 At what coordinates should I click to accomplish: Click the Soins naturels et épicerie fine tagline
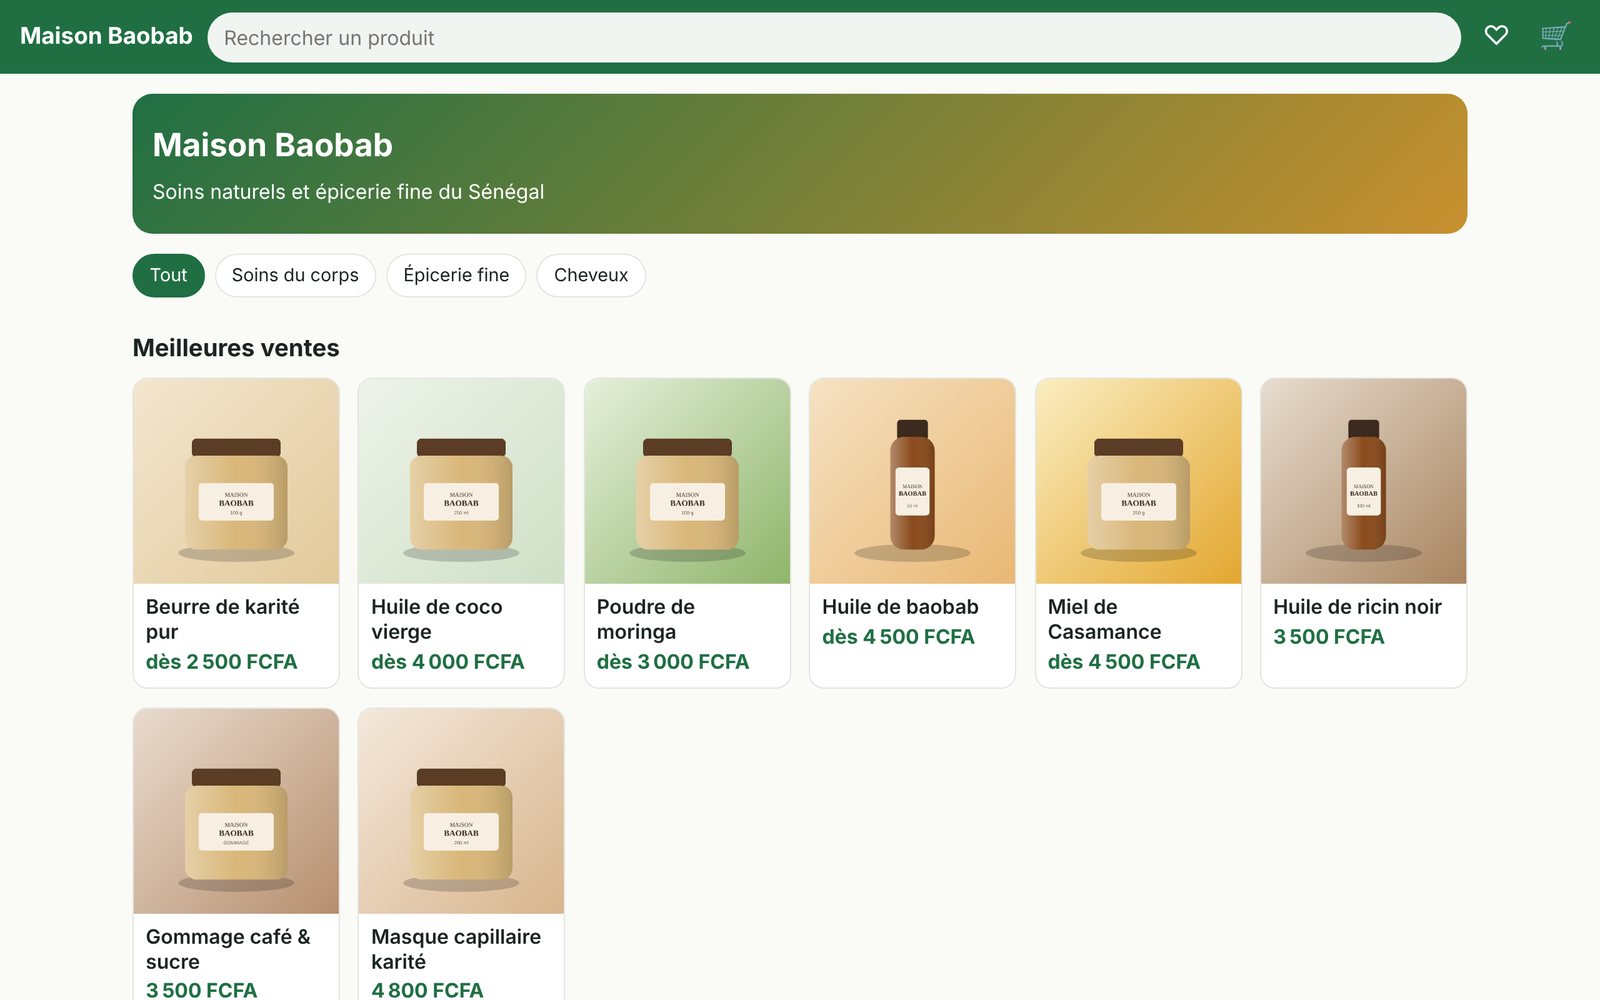[x=348, y=192]
